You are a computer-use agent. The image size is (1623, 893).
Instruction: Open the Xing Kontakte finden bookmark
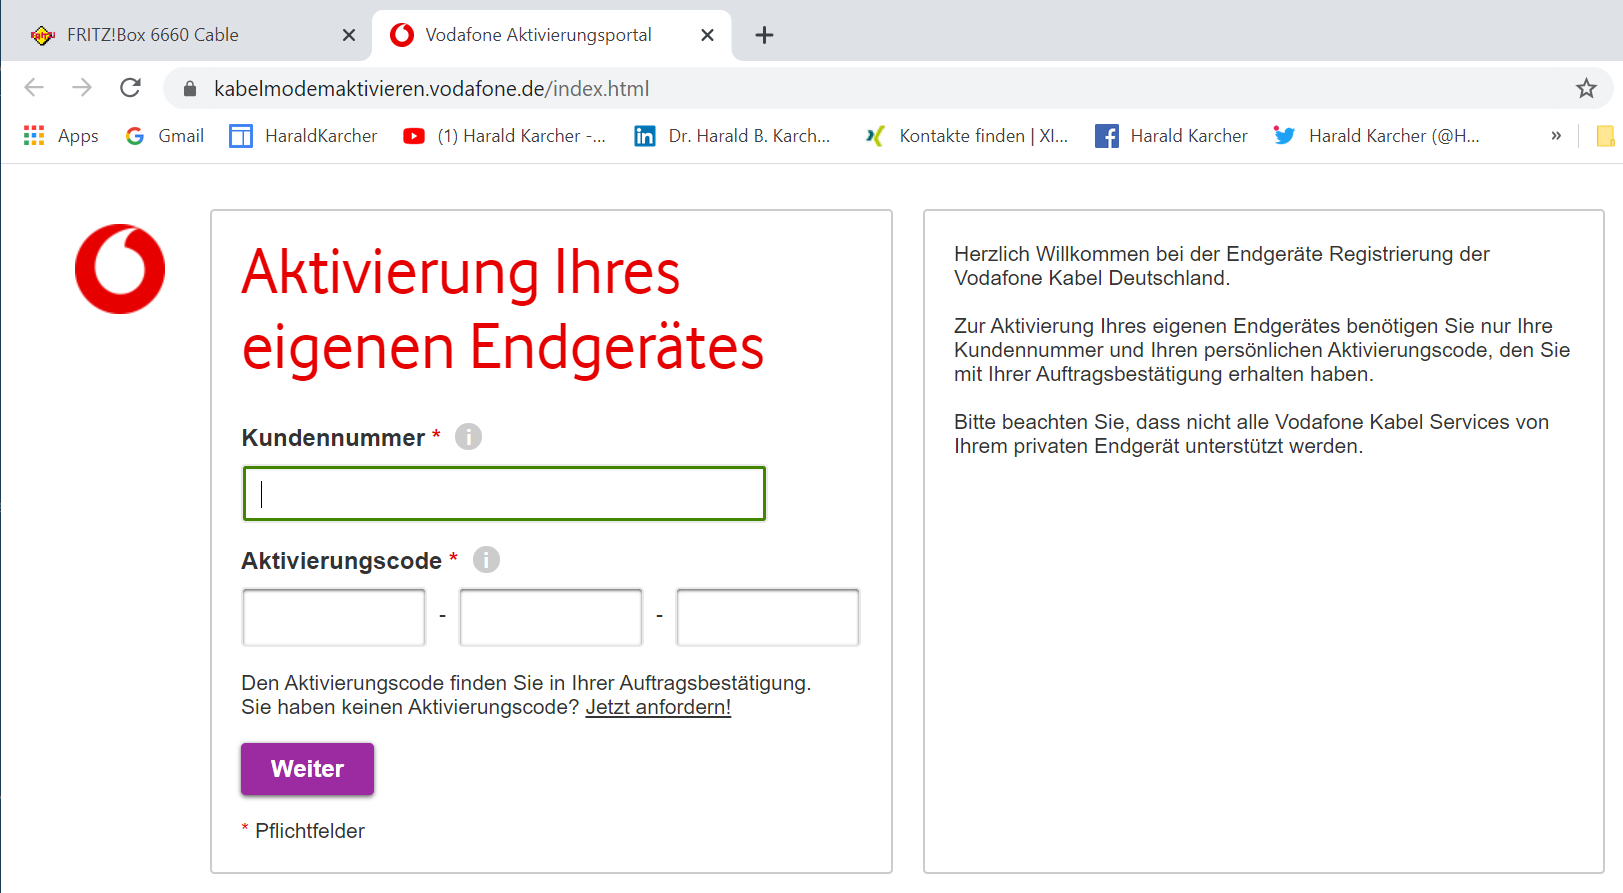coord(966,136)
